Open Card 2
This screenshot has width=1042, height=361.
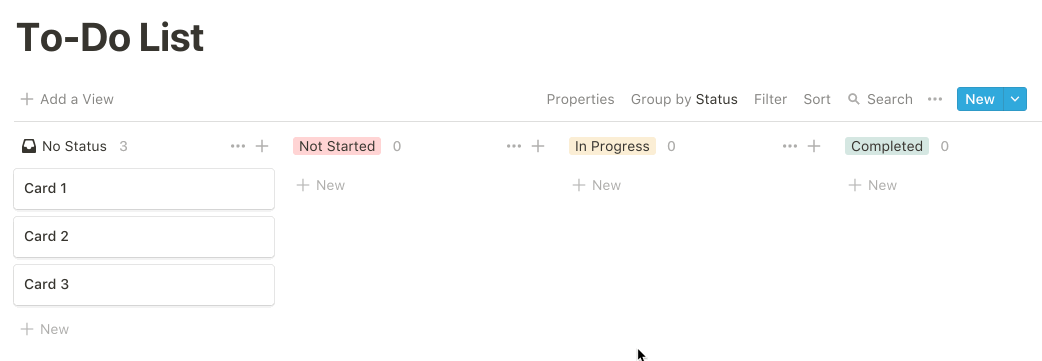point(144,237)
